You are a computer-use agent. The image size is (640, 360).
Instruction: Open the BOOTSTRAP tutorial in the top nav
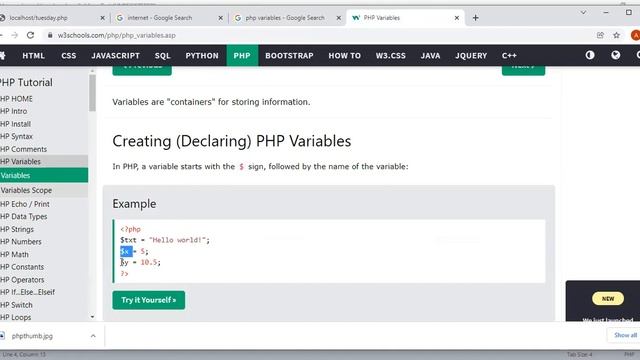click(289, 56)
